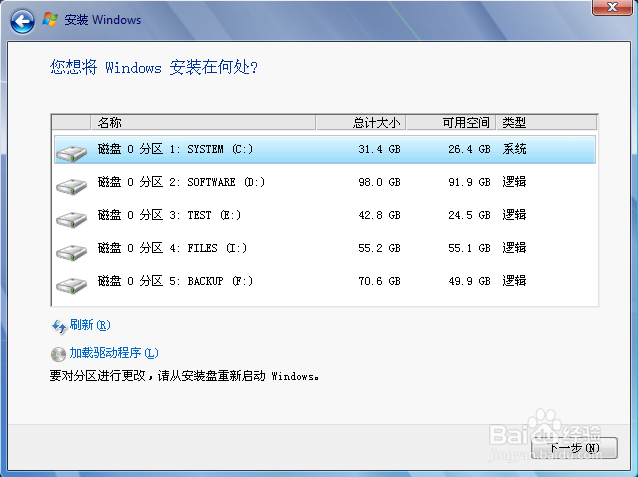Click the 逻辑 type of BACKUP row
638x477 pixels.
(514, 280)
